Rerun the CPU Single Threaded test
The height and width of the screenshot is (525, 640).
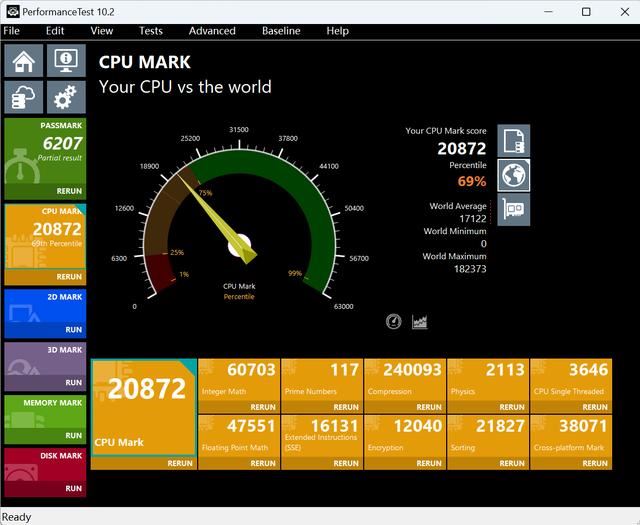595,407
